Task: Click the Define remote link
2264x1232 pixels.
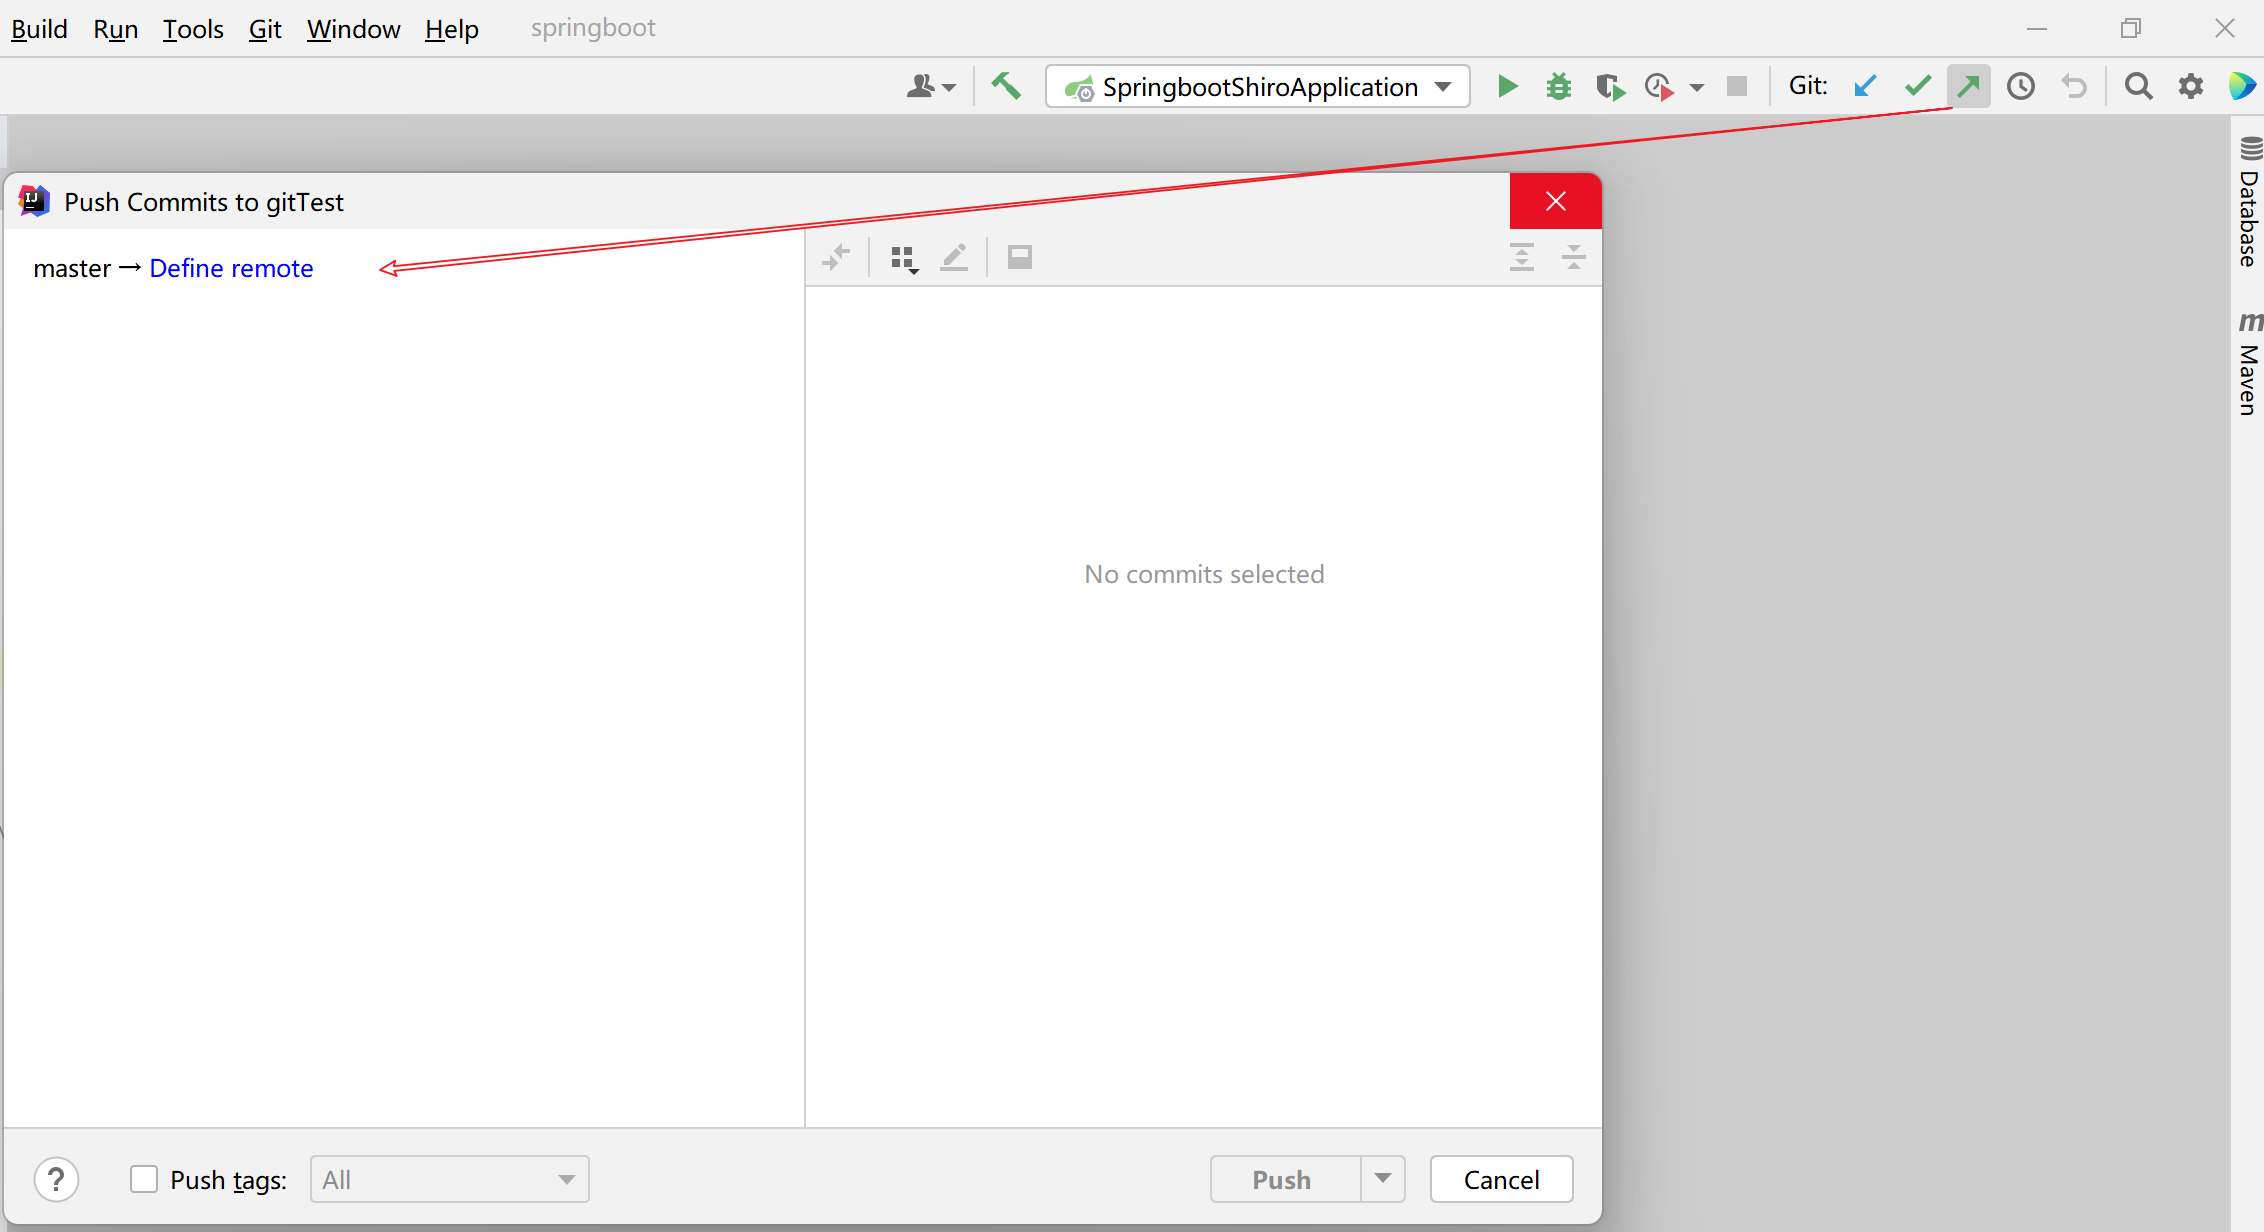Action: click(x=231, y=268)
